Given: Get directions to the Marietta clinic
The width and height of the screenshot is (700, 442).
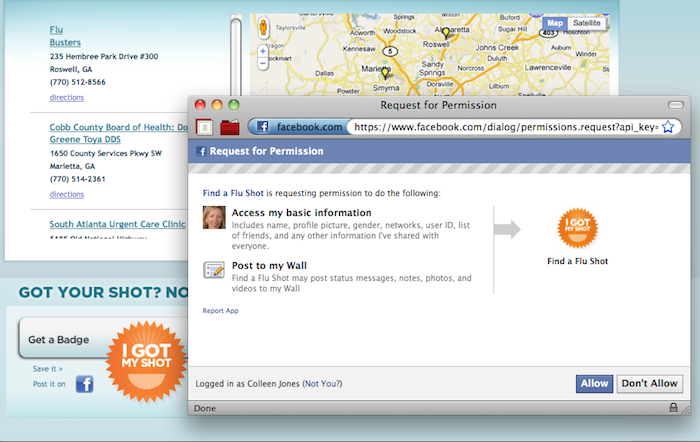Looking at the screenshot, I should (67, 194).
